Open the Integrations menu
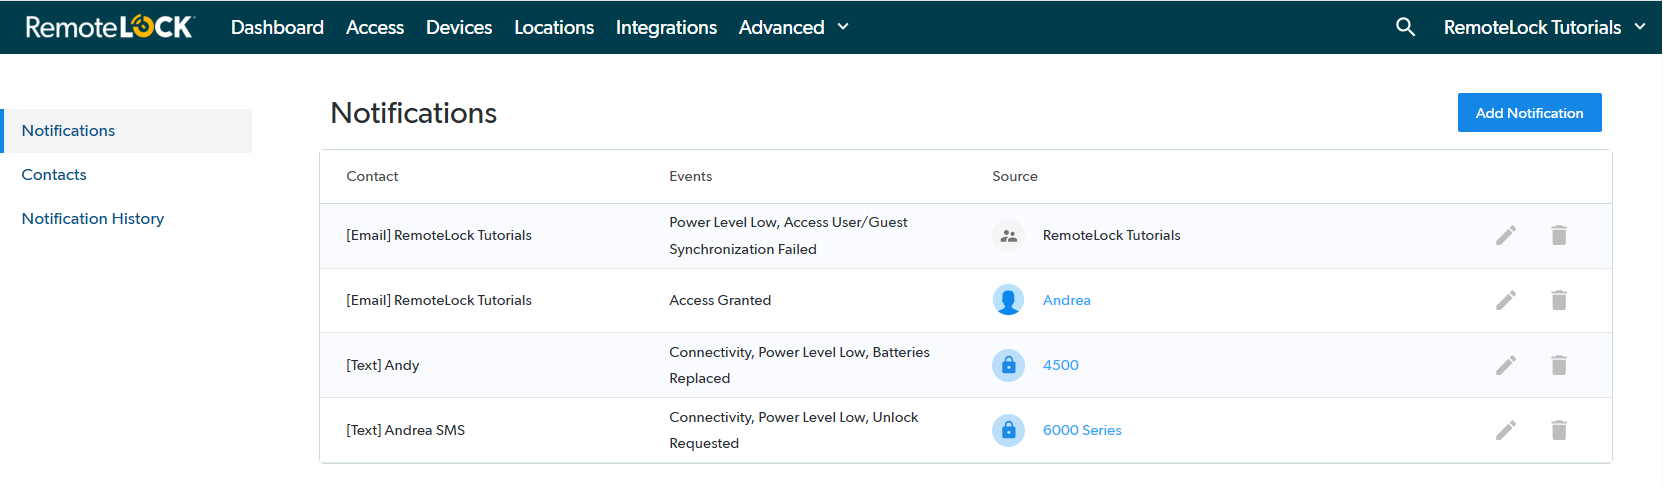Image resolution: width=1663 pixels, height=487 pixels. [x=666, y=27]
